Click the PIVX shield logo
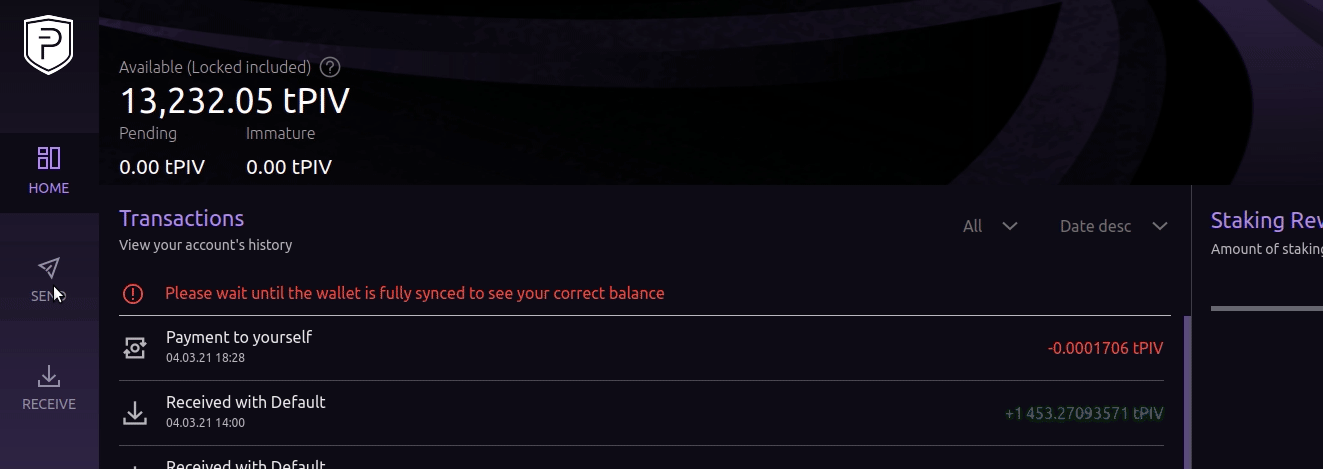1323x469 pixels. pos(49,46)
